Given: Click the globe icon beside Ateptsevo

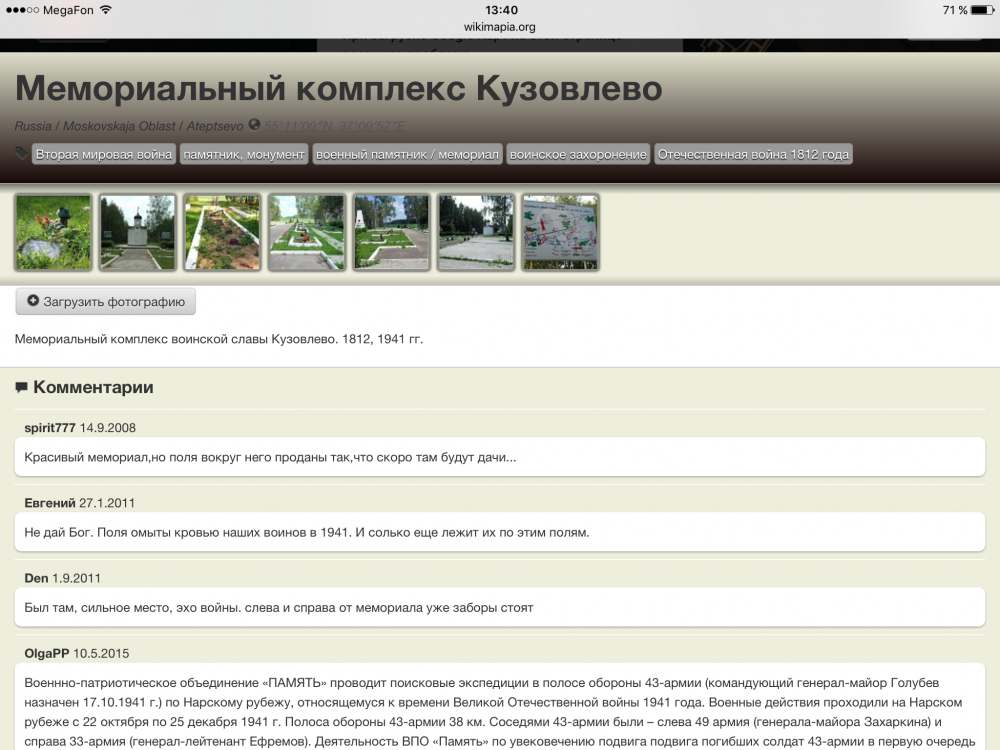Looking at the screenshot, I should coord(254,124).
